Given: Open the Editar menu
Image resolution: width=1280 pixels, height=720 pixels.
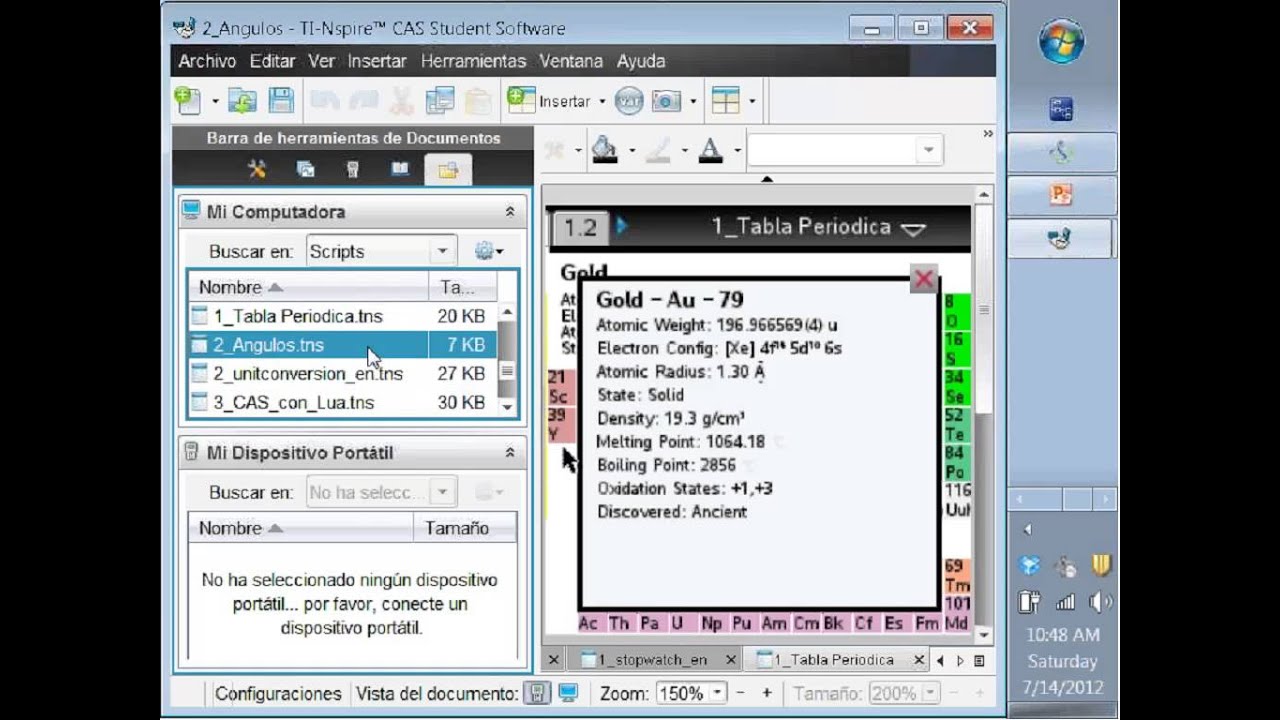Looking at the screenshot, I should pos(272,61).
